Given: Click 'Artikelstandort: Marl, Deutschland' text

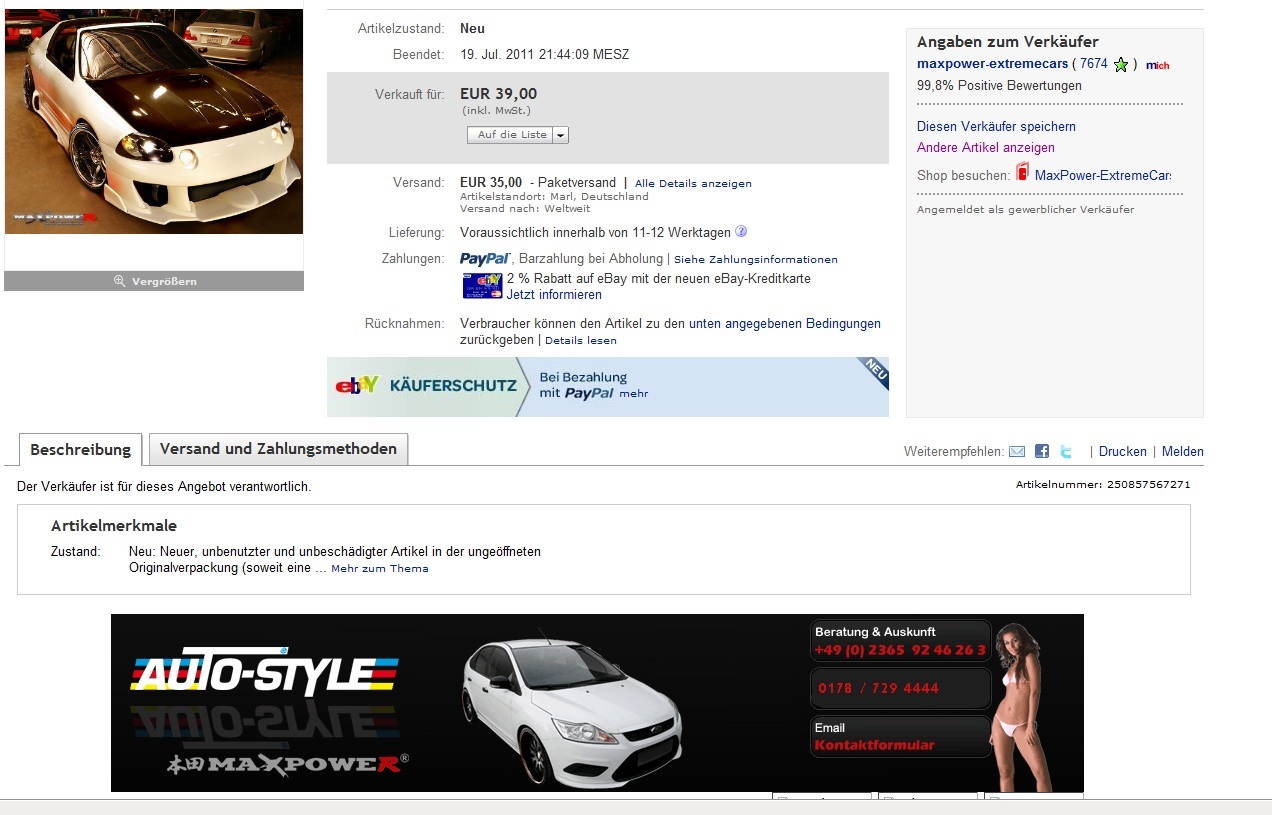Looking at the screenshot, I should click(554, 197).
